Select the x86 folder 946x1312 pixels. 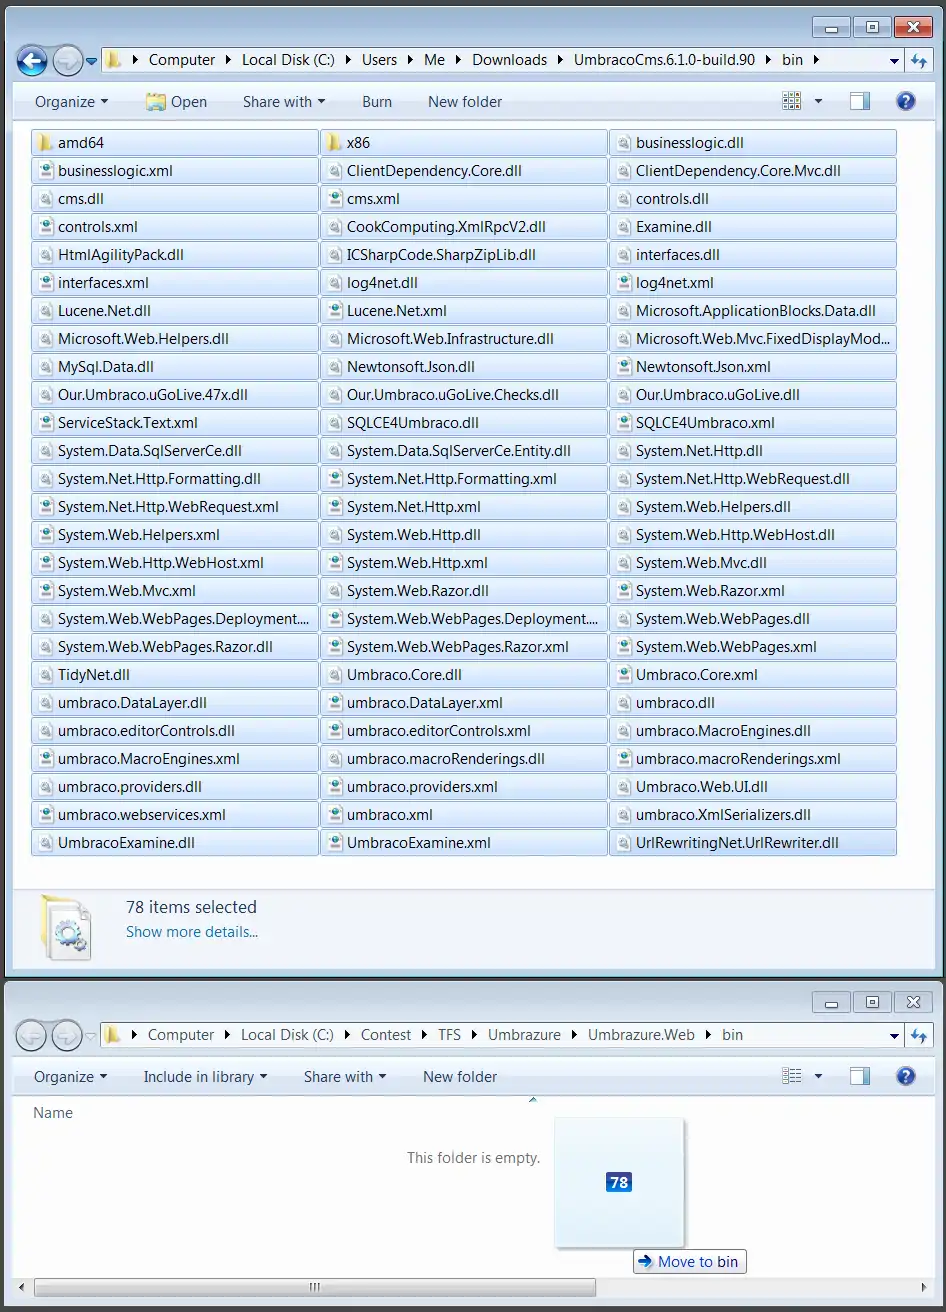pyautogui.click(x=463, y=143)
